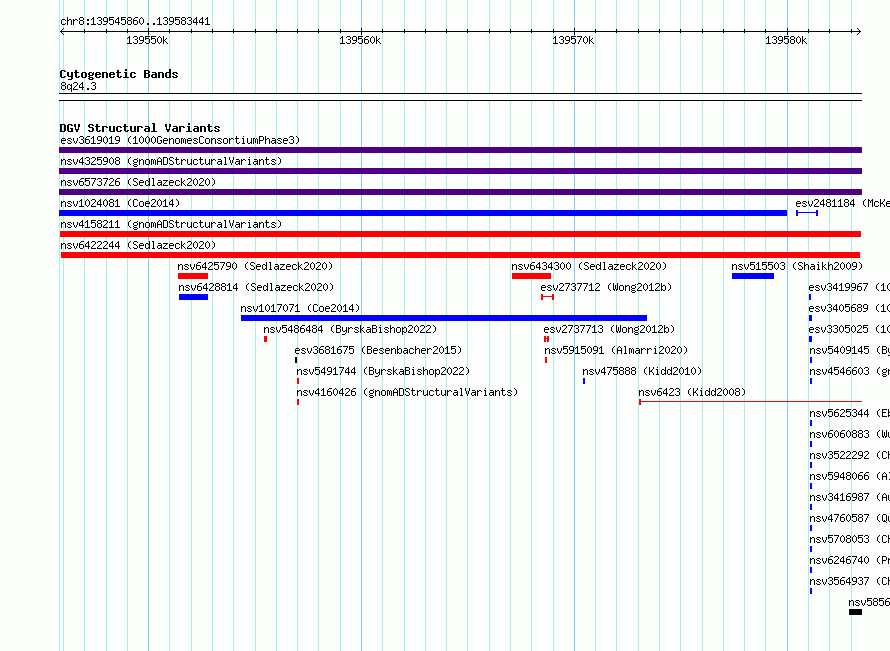This screenshot has height=651, width=890.
Task: Select nsv5486484 (ByrskaBishop2022) label
Action: [x=350, y=329]
